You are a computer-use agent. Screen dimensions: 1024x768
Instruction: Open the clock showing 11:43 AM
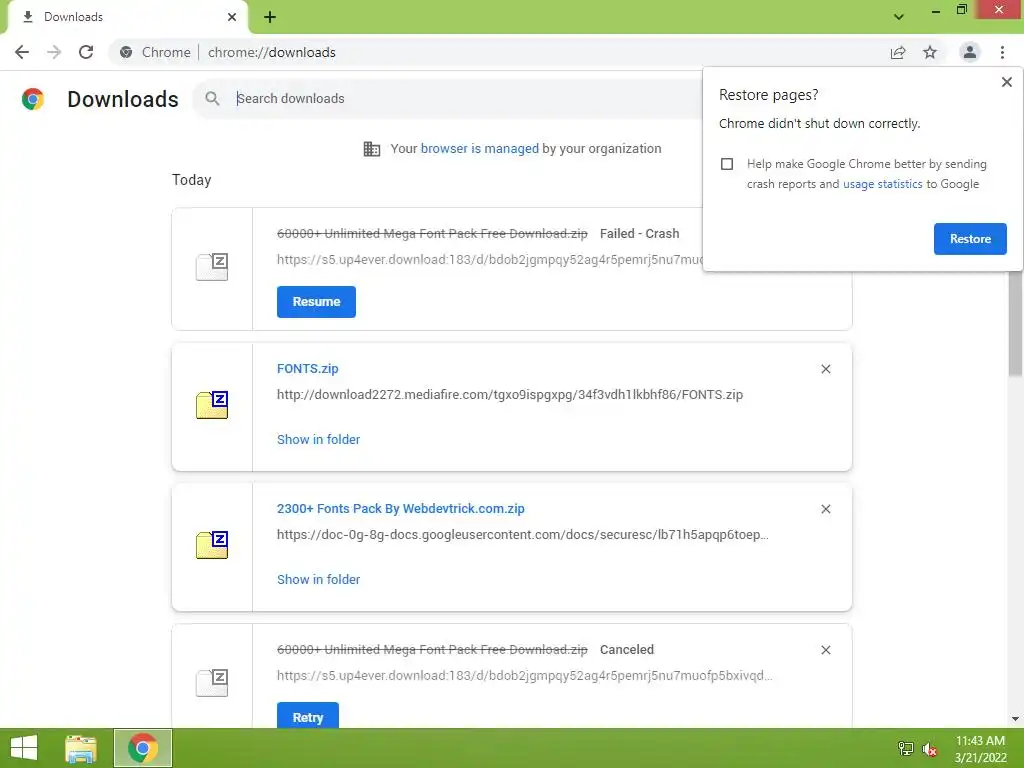[980, 749]
